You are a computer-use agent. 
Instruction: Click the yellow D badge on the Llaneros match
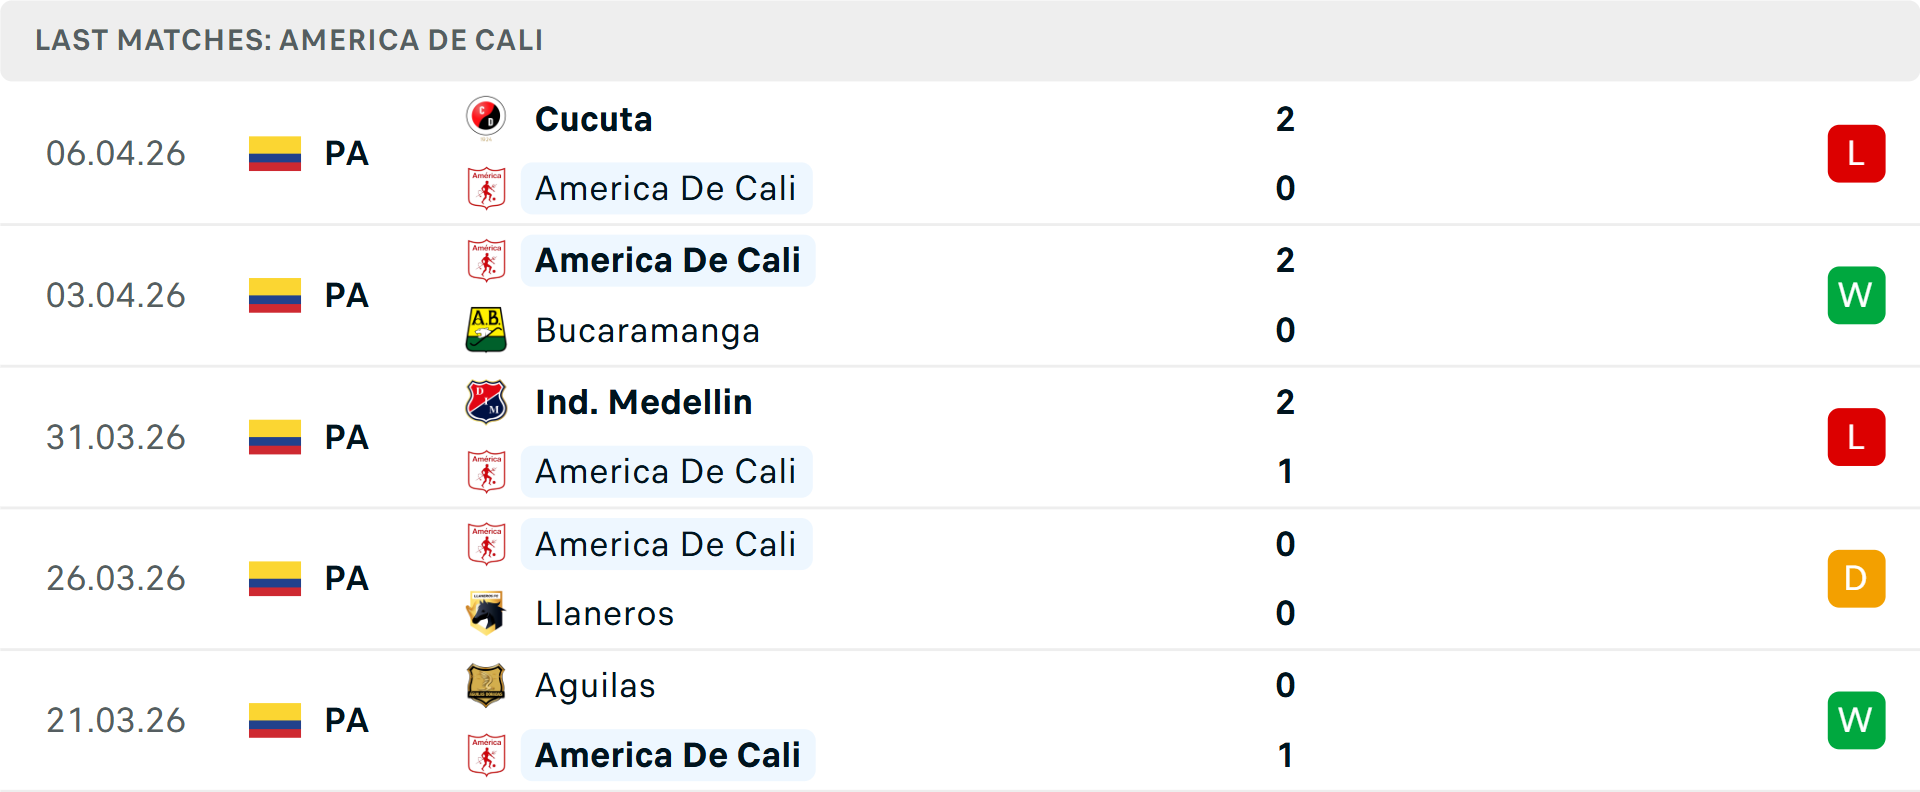[1856, 578]
